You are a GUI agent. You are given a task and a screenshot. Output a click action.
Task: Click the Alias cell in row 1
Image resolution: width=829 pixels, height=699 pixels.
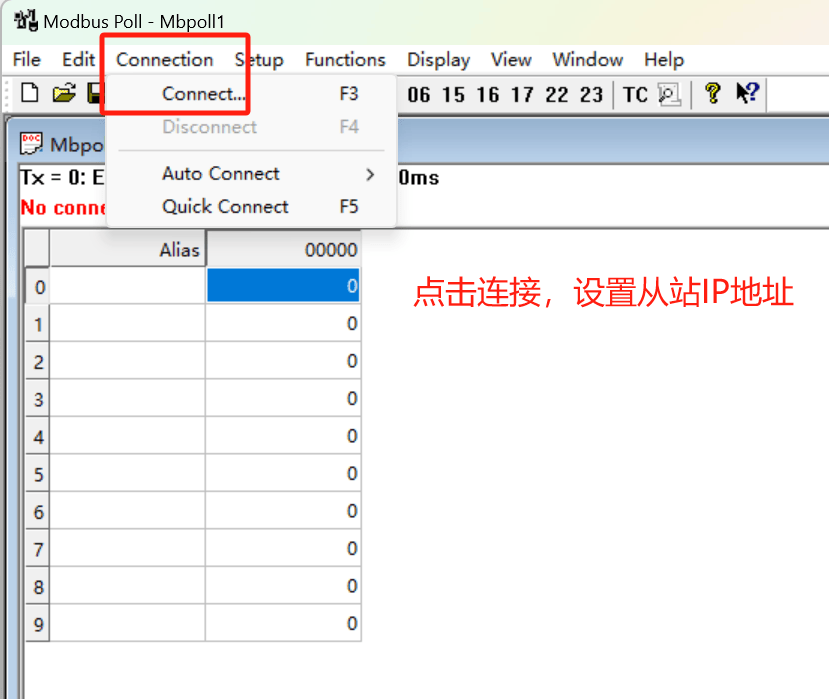[x=127, y=323]
